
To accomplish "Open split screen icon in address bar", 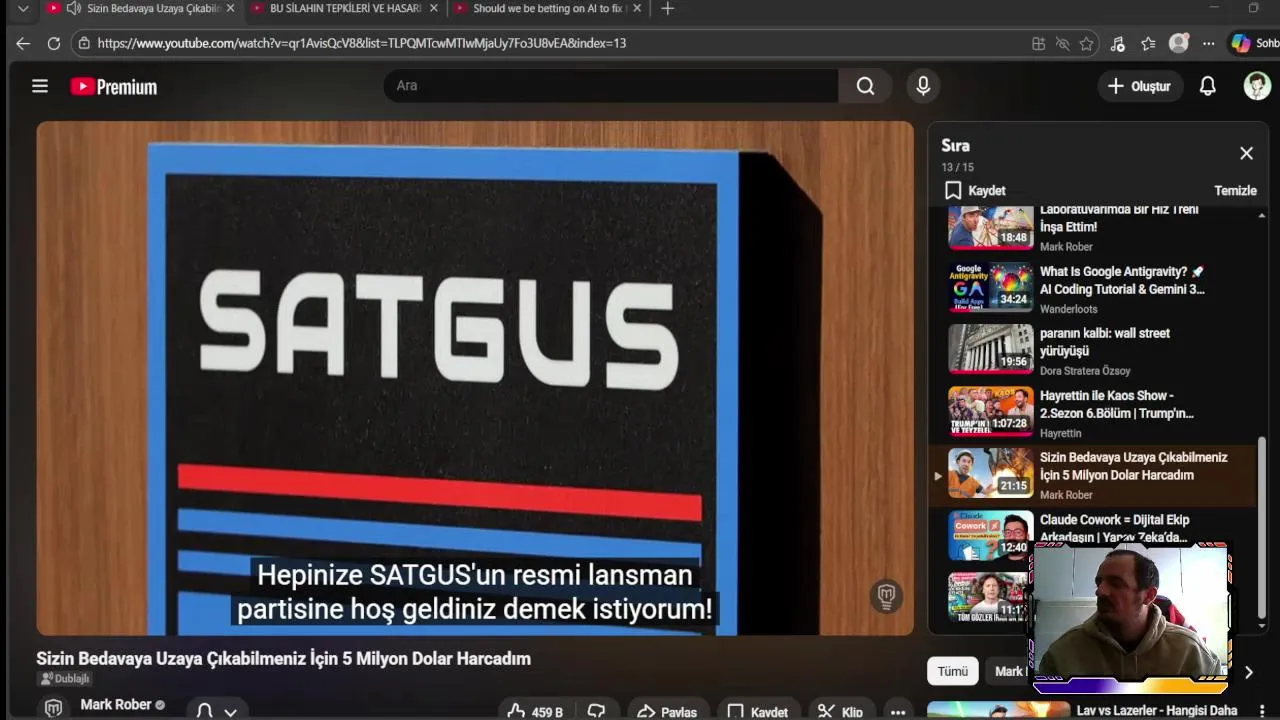I will point(1038,43).
